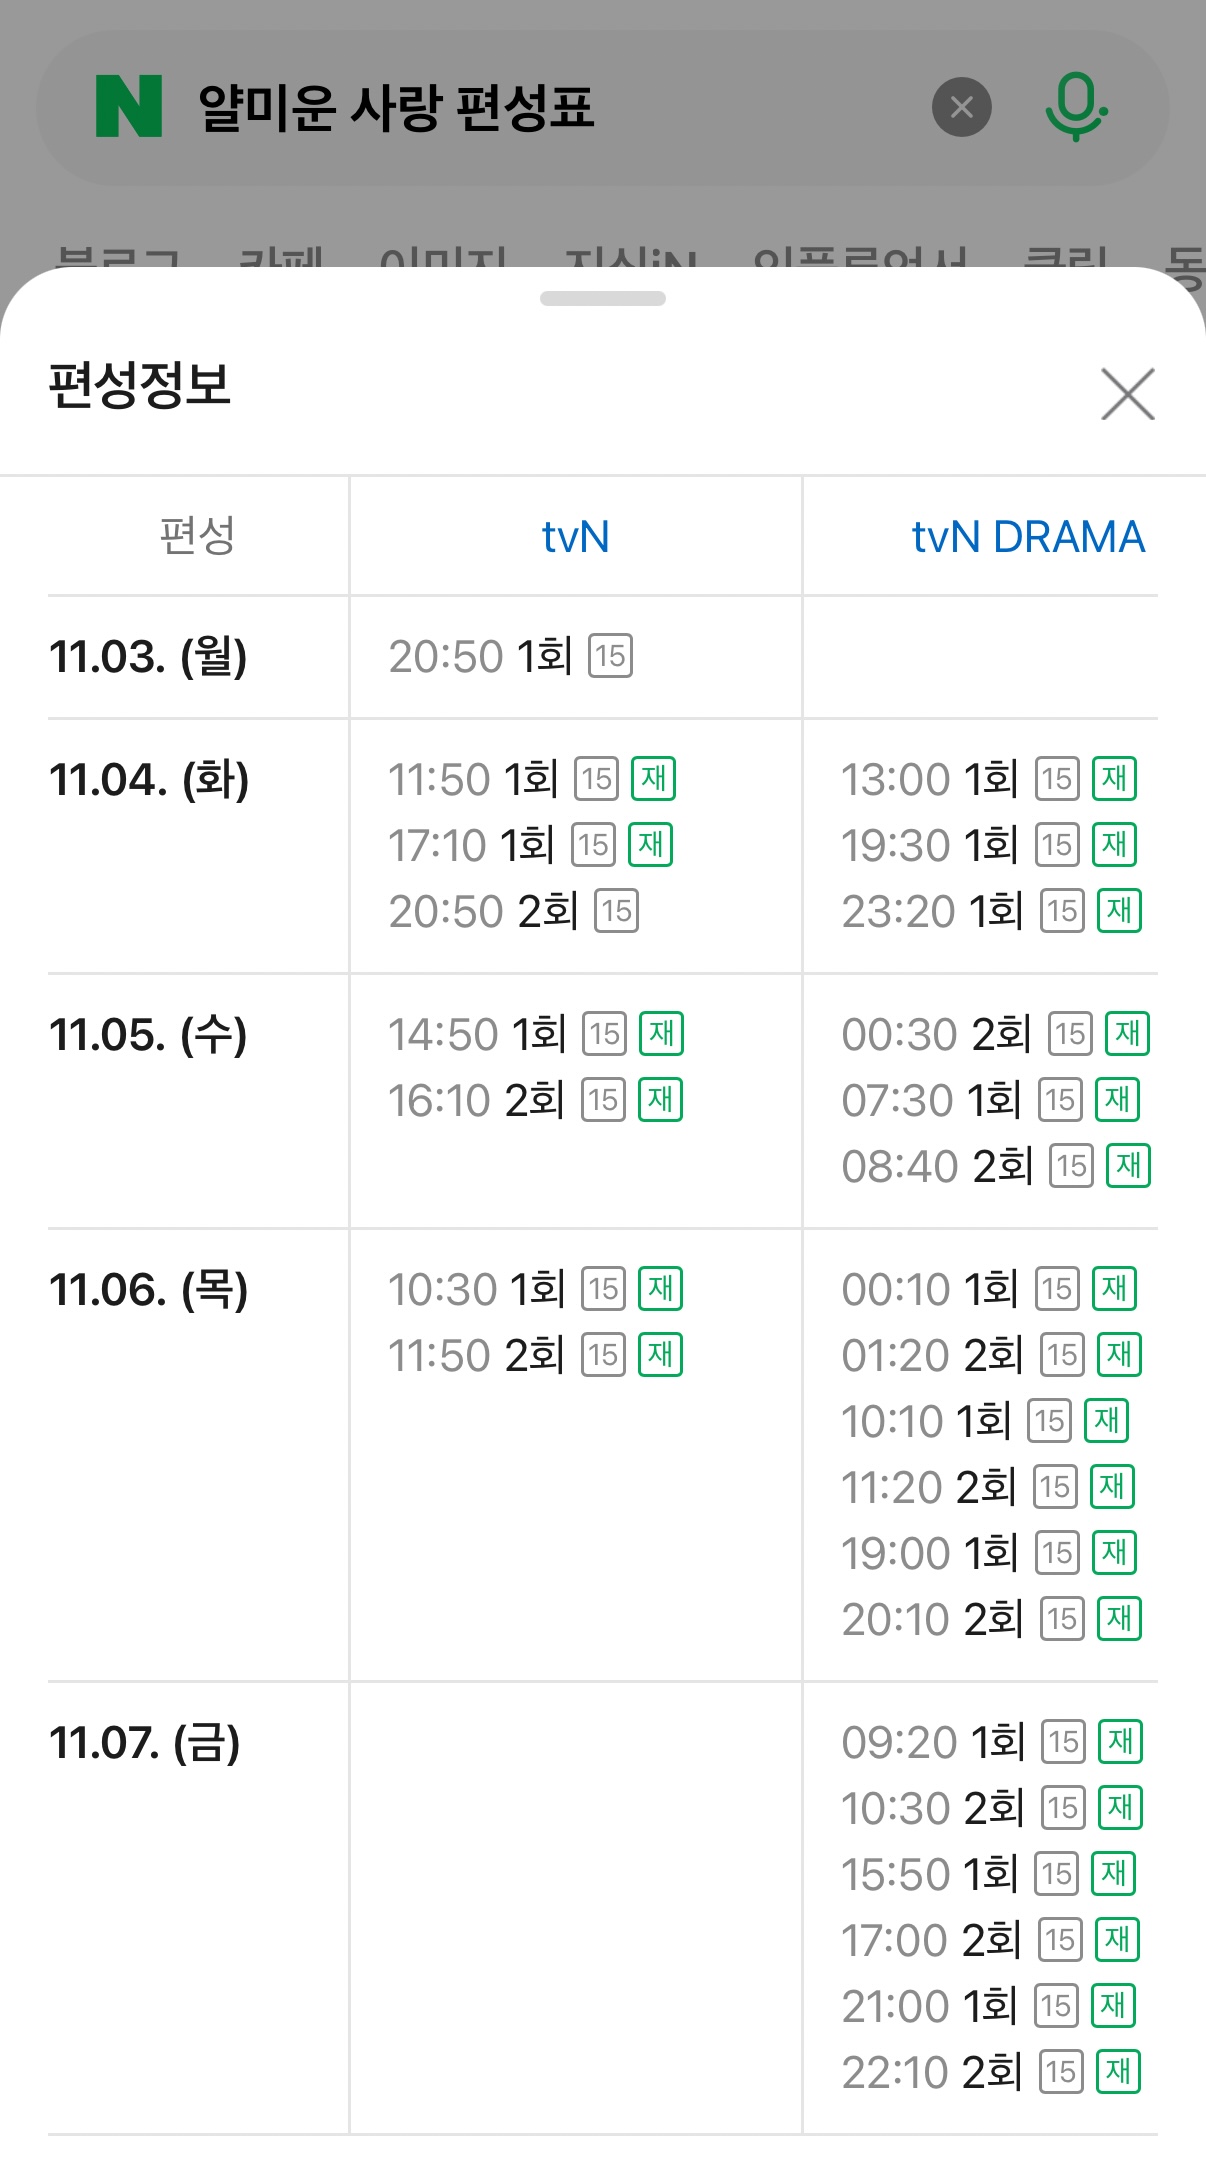Tap the 15 badge beside 16:10 2회
This screenshot has height=2184, width=1206.
(603, 1100)
